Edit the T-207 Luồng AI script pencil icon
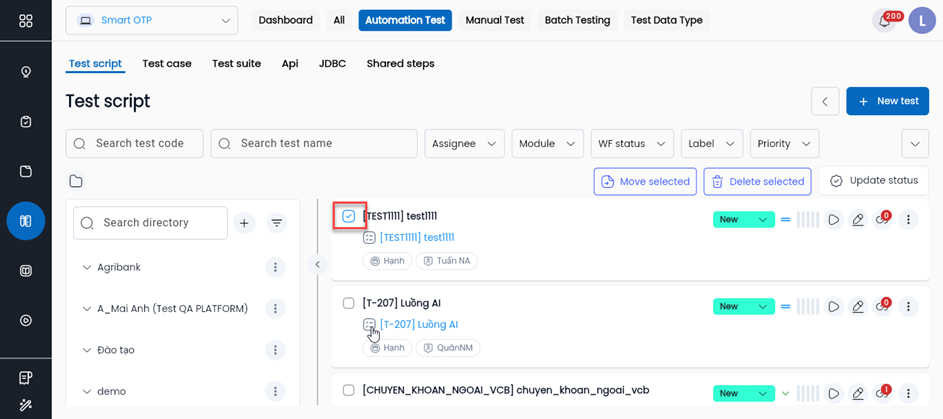 858,307
